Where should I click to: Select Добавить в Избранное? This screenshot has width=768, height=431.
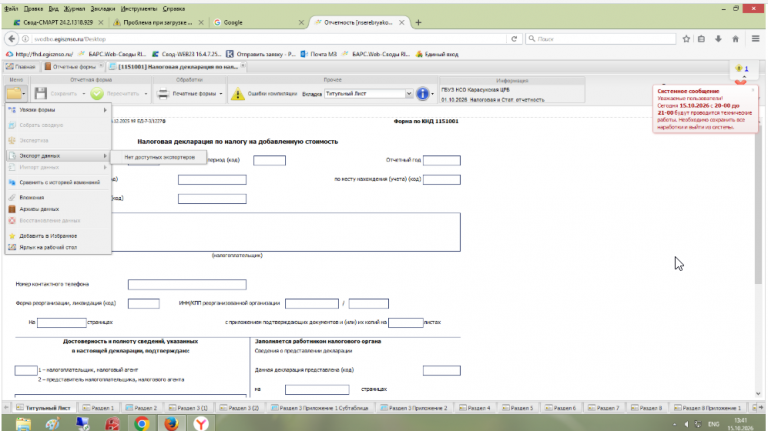tap(58, 236)
